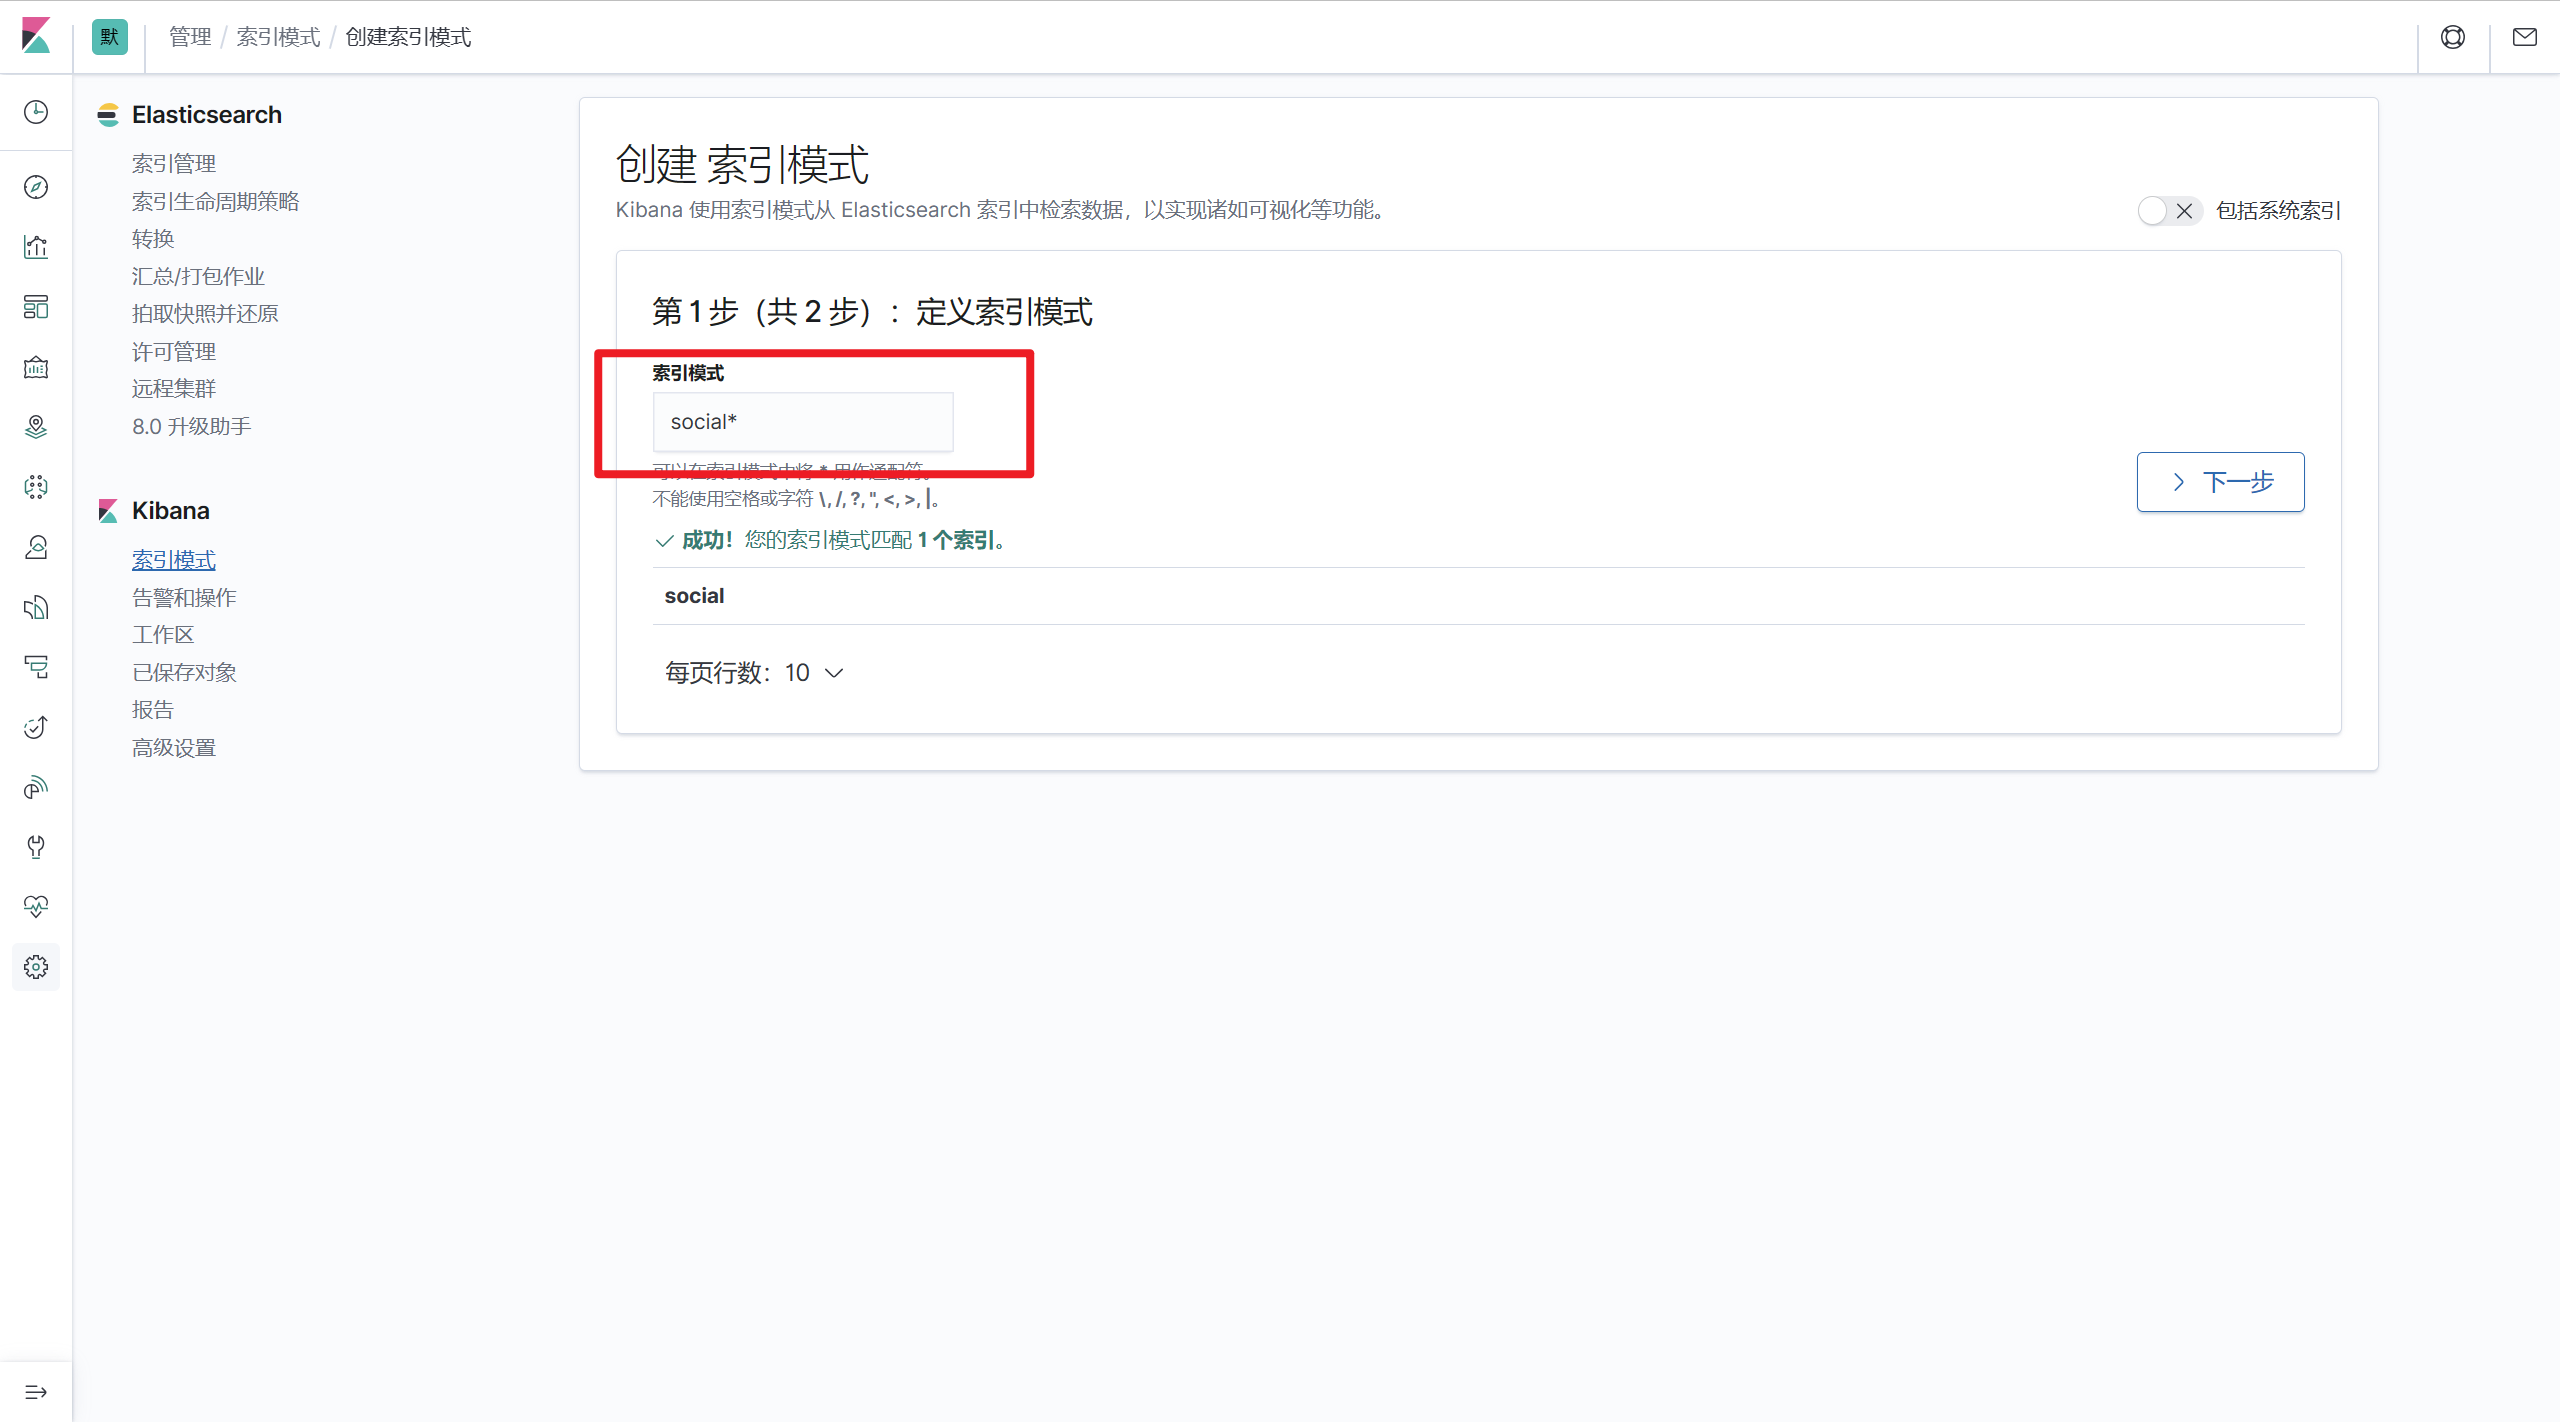Click the 下一步 button

pyautogui.click(x=2220, y=482)
